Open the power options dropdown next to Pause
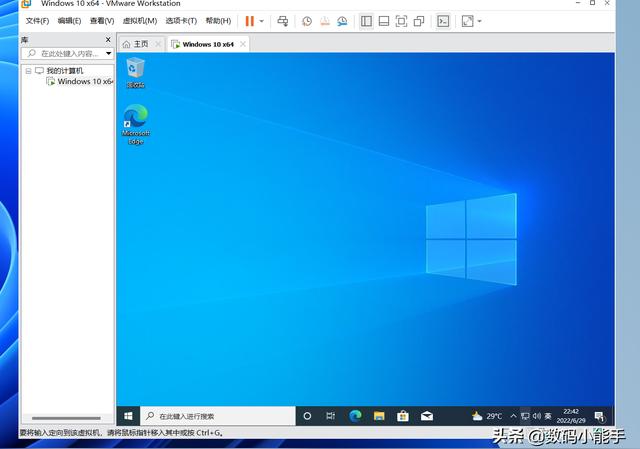This screenshot has width=640, height=449. pyautogui.click(x=262, y=21)
